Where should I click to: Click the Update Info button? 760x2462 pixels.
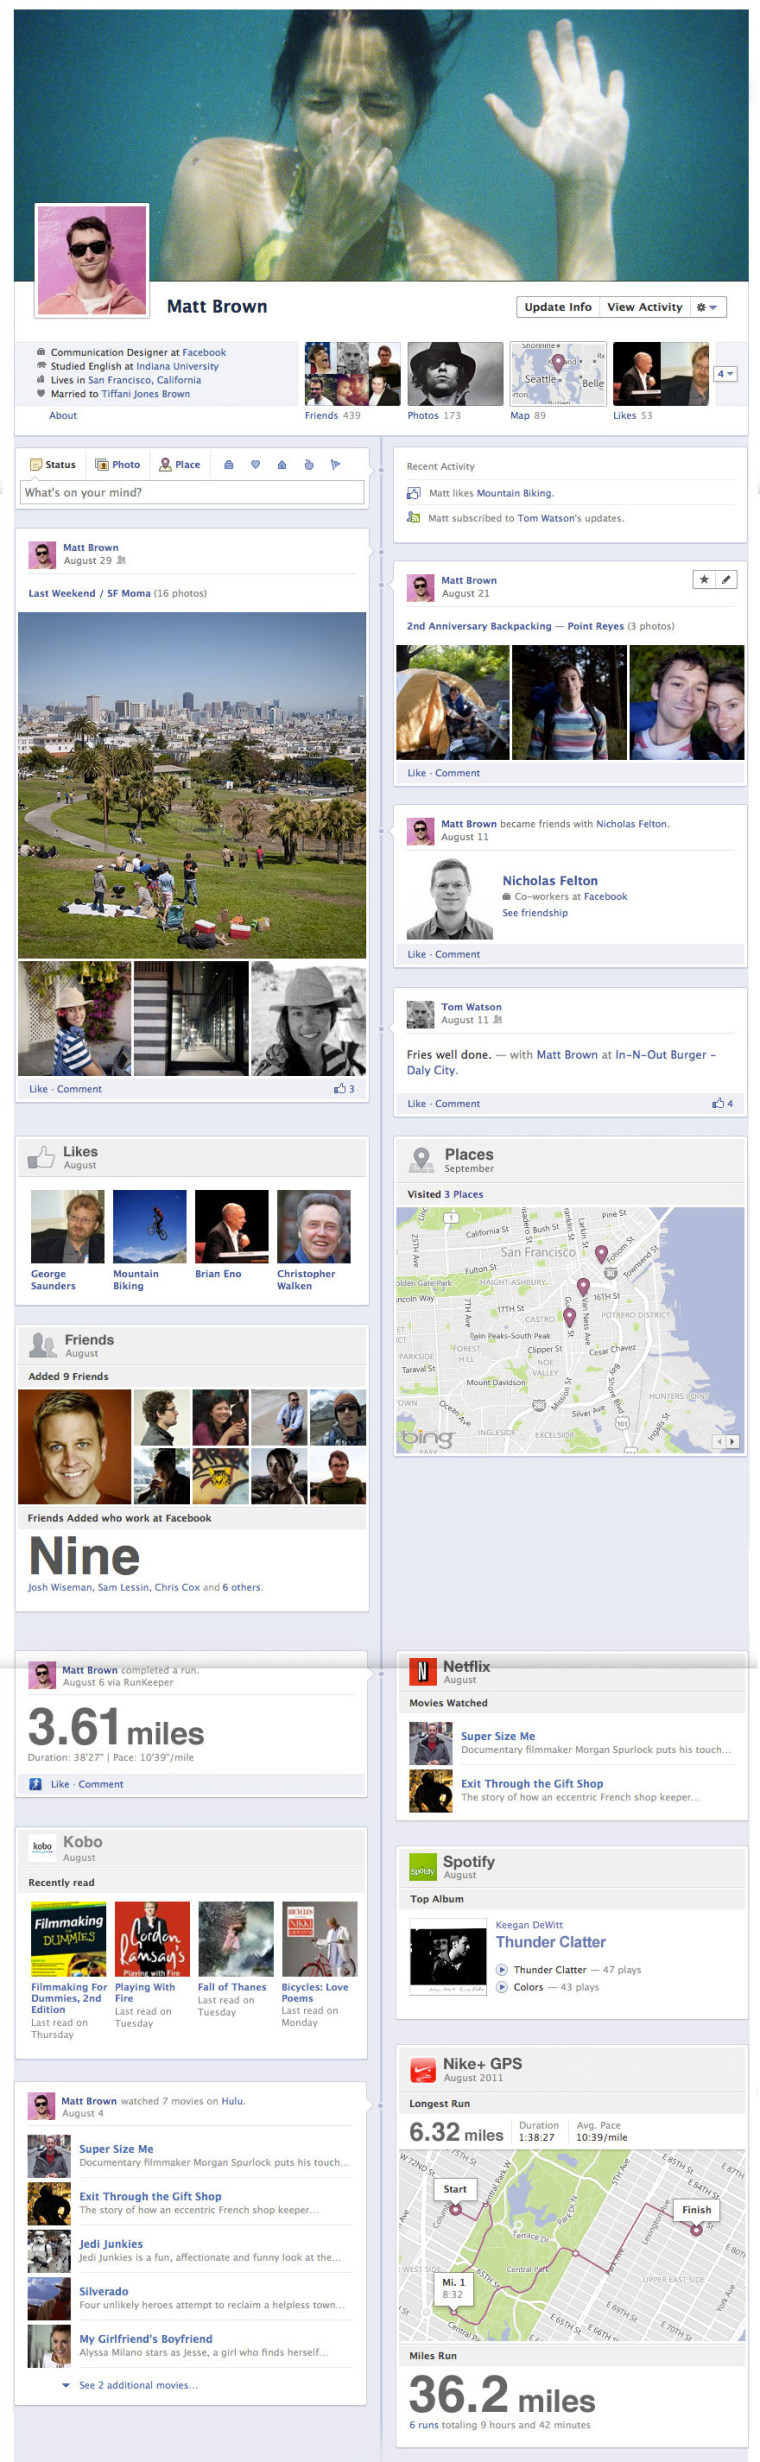point(558,307)
